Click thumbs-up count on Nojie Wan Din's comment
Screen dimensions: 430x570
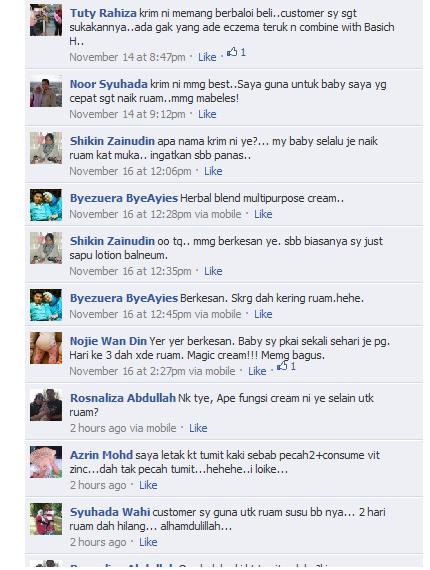pos(293,366)
